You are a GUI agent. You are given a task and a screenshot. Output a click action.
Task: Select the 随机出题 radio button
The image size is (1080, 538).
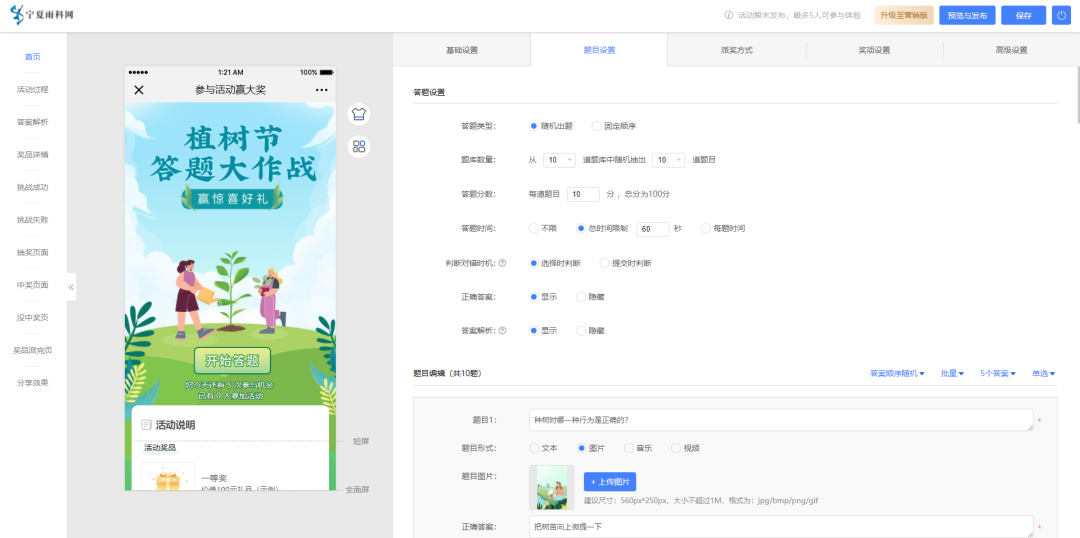point(533,126)
